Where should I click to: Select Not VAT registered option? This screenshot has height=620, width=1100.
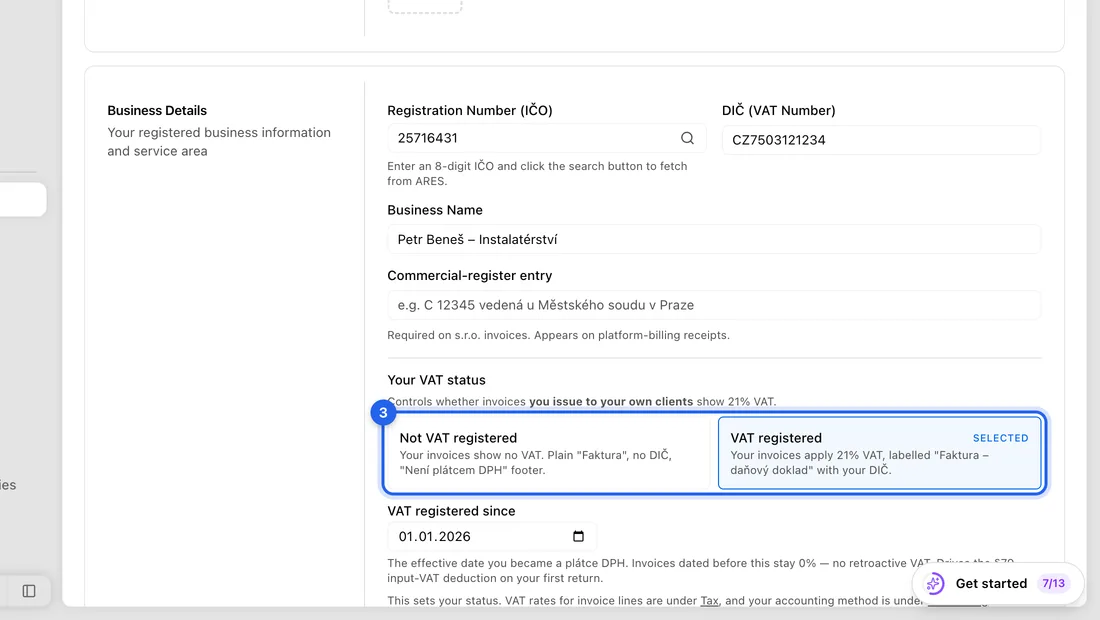click(x=547, y=453)
